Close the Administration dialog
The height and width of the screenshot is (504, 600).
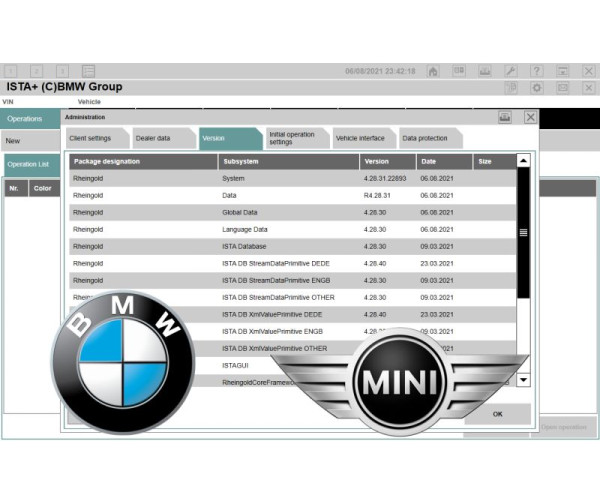(530, 117)
